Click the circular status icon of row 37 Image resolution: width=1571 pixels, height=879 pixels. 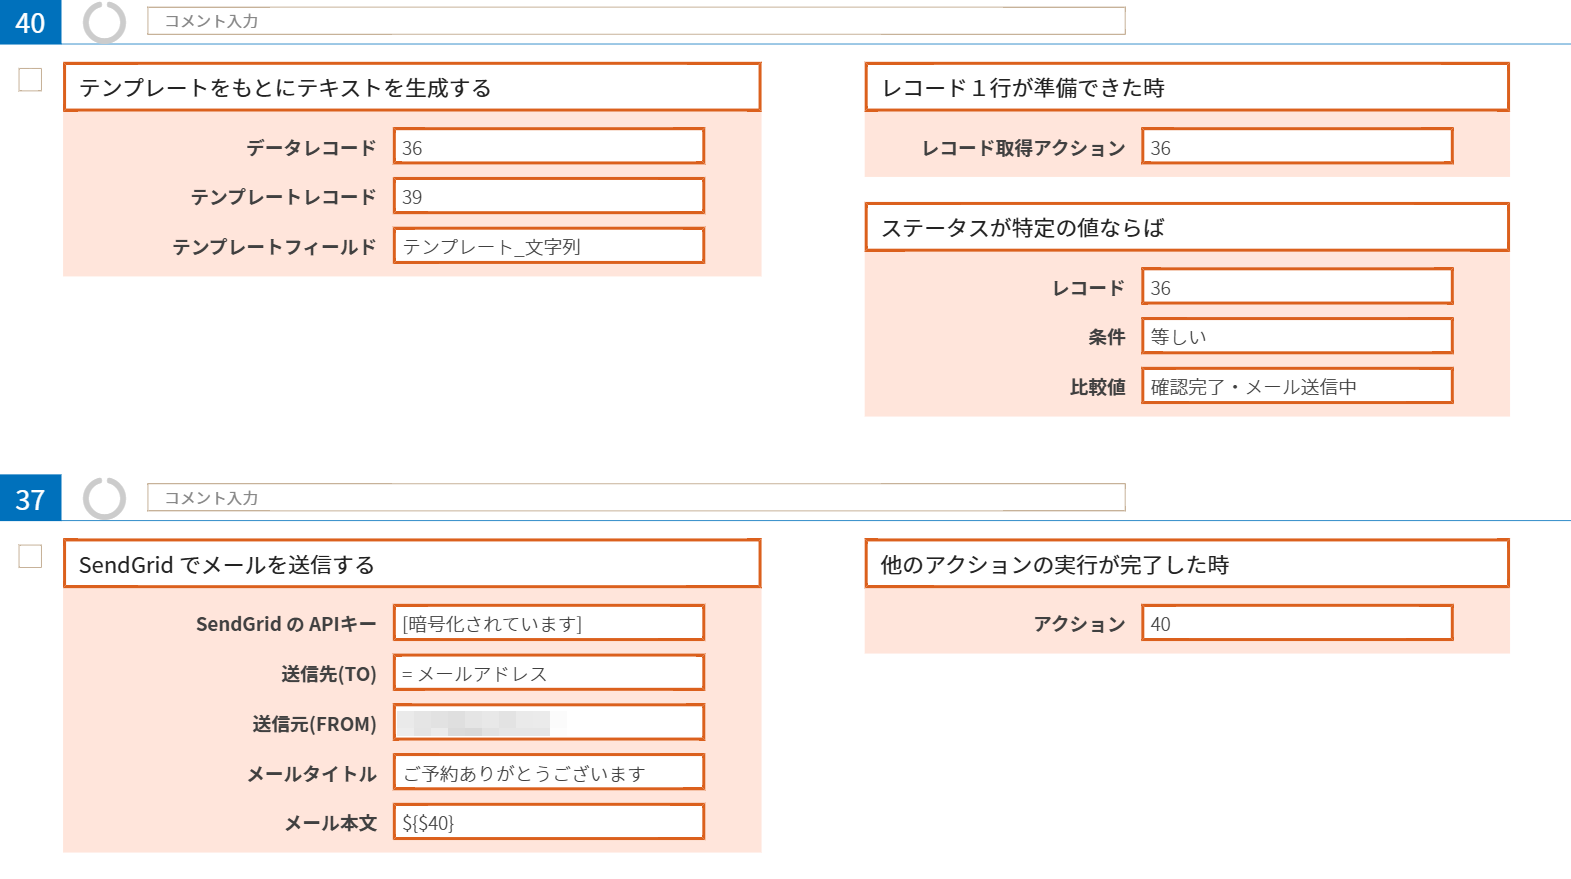pos(104,498)
